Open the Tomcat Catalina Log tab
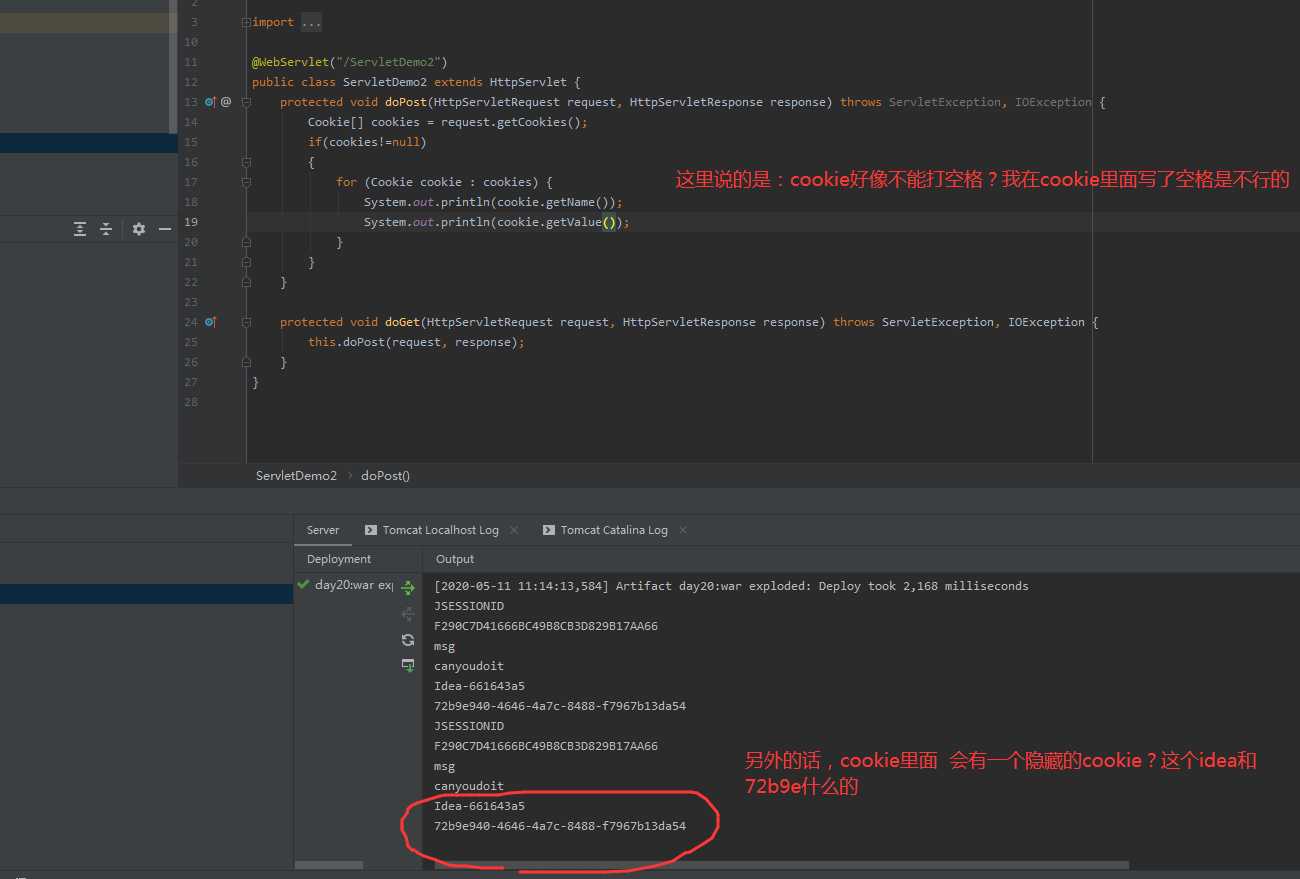The image size is (1300, 879). point(614,530)
